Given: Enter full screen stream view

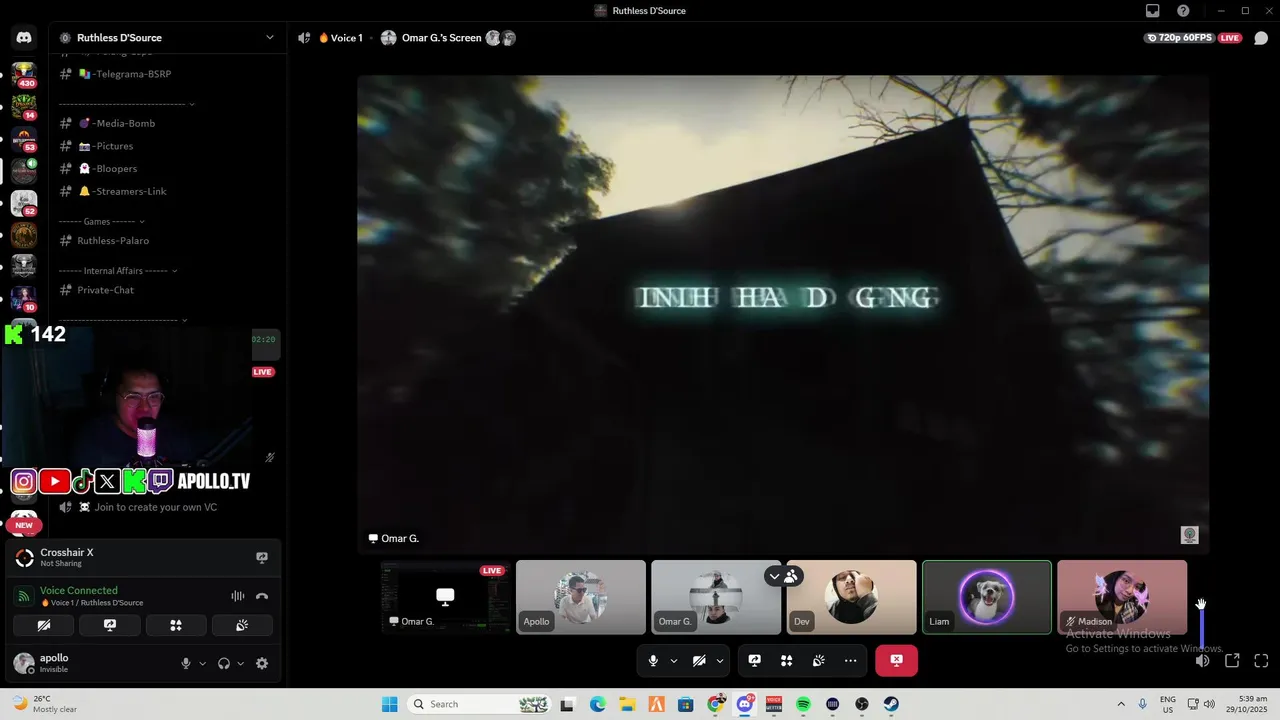Looking at the screenshot, I should (1261, 660).
